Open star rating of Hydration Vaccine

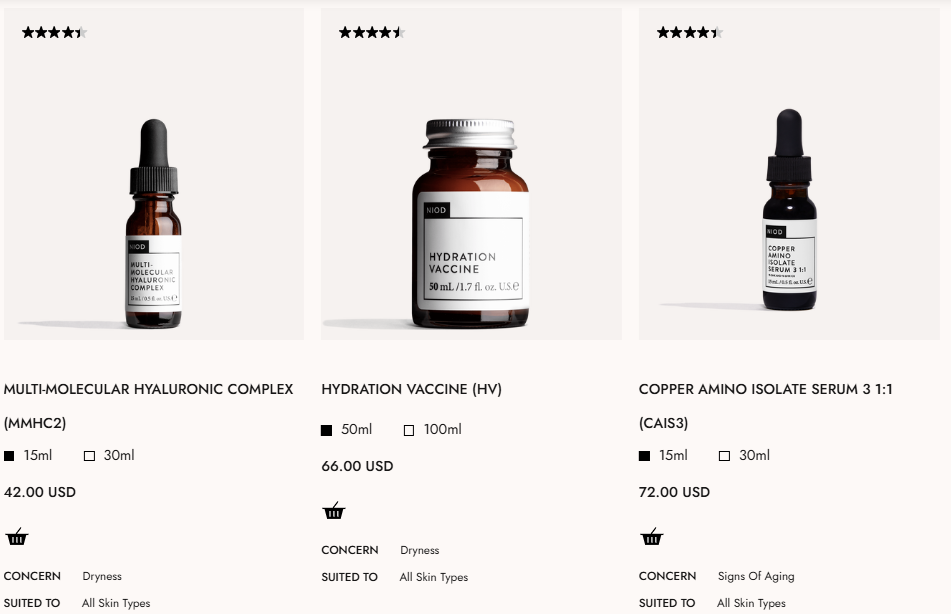pos(372,33)
